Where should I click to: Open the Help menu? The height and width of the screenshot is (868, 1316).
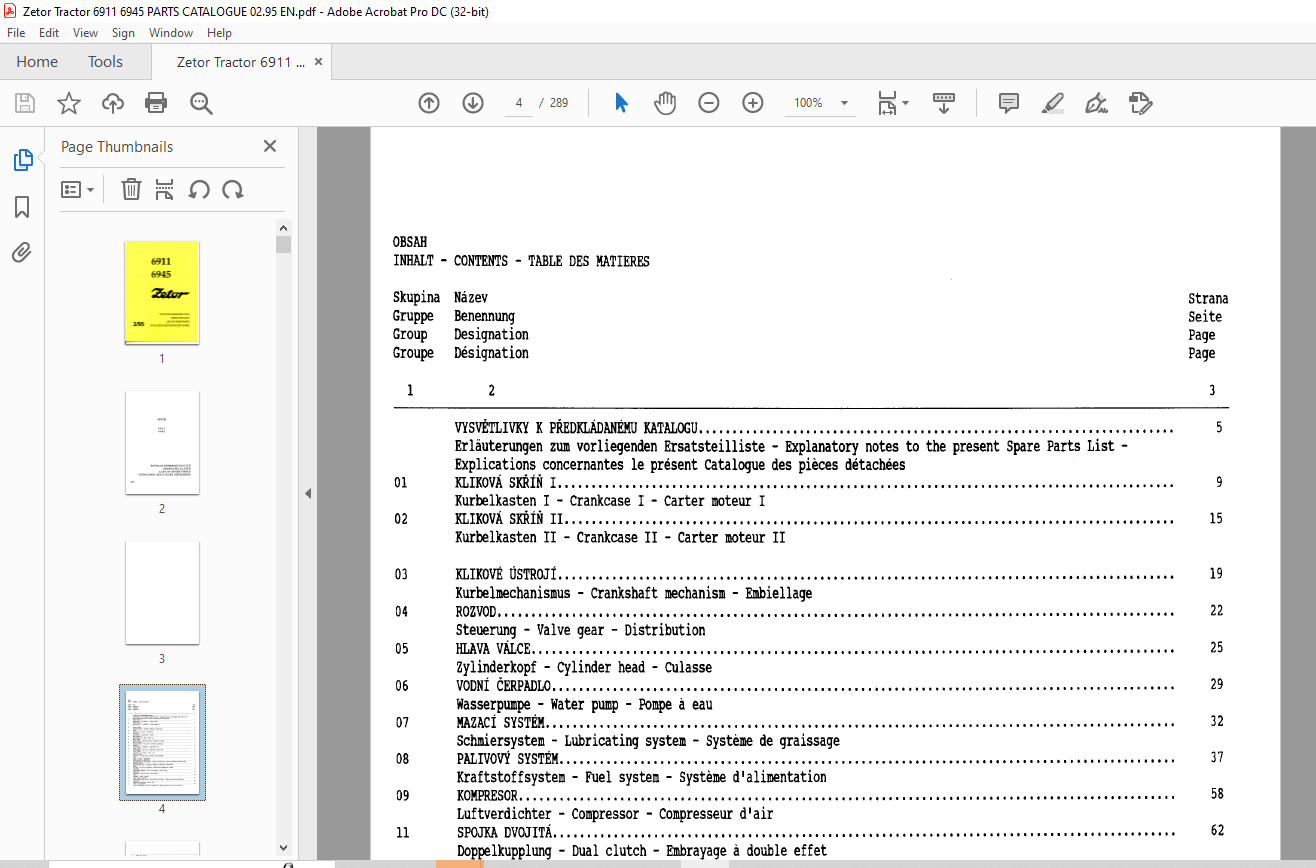click(219, 33)
